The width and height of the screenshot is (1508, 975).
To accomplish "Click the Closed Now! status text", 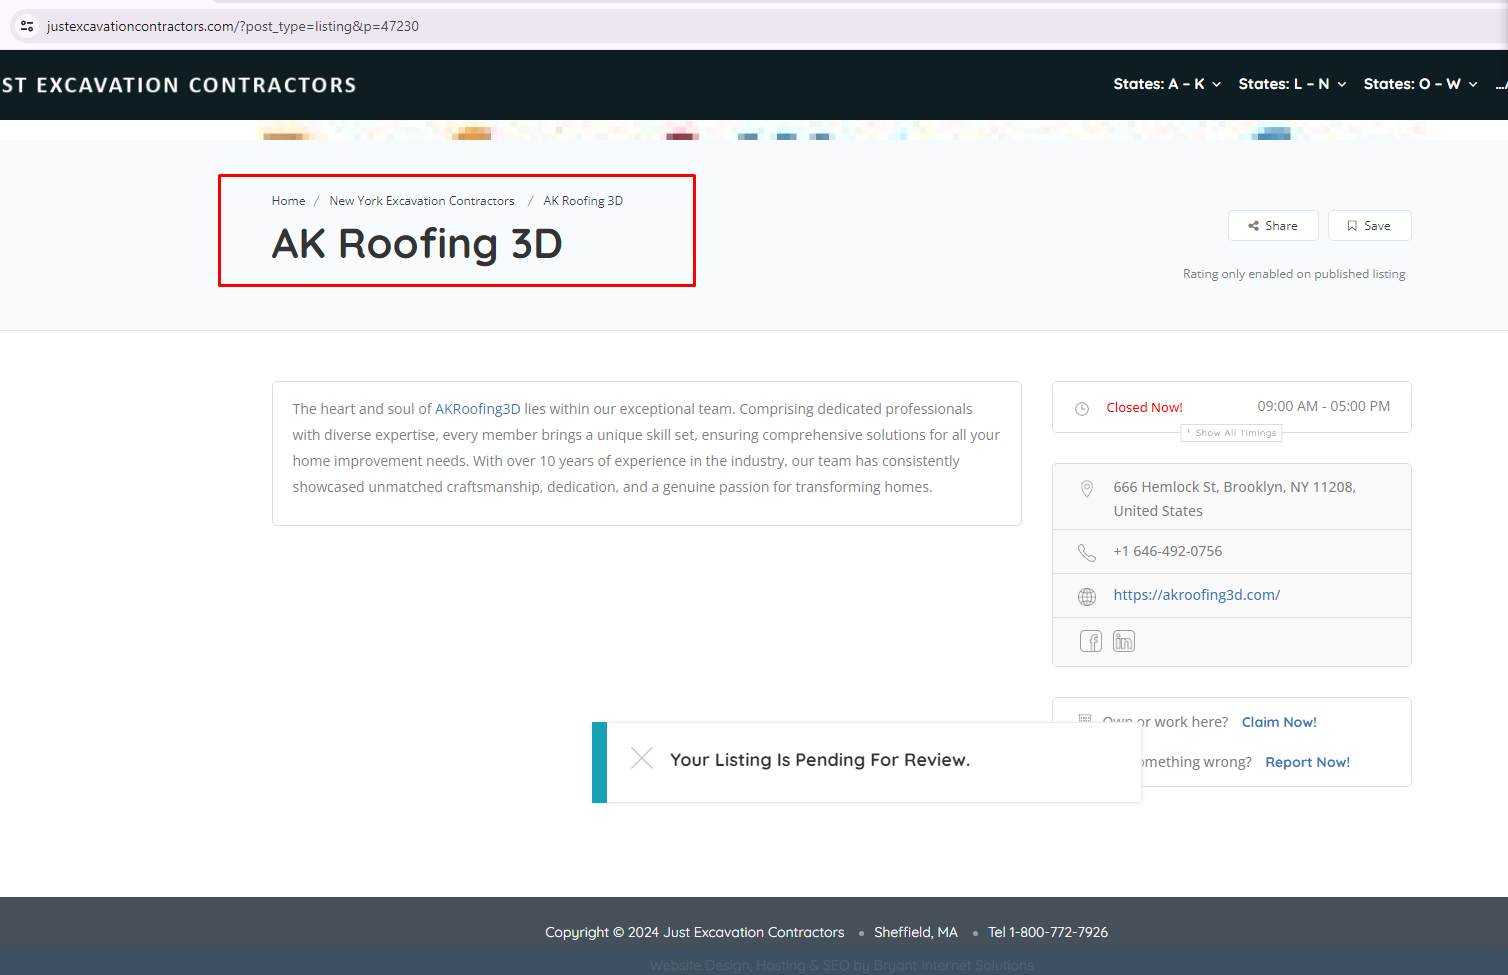I will pyautogui.click(x=1144, y=408).
